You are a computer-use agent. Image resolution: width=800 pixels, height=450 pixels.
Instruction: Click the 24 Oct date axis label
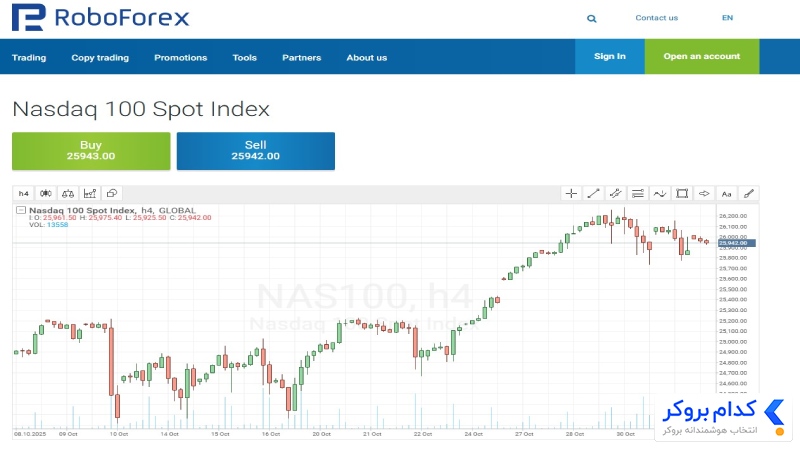coord(473,434)
